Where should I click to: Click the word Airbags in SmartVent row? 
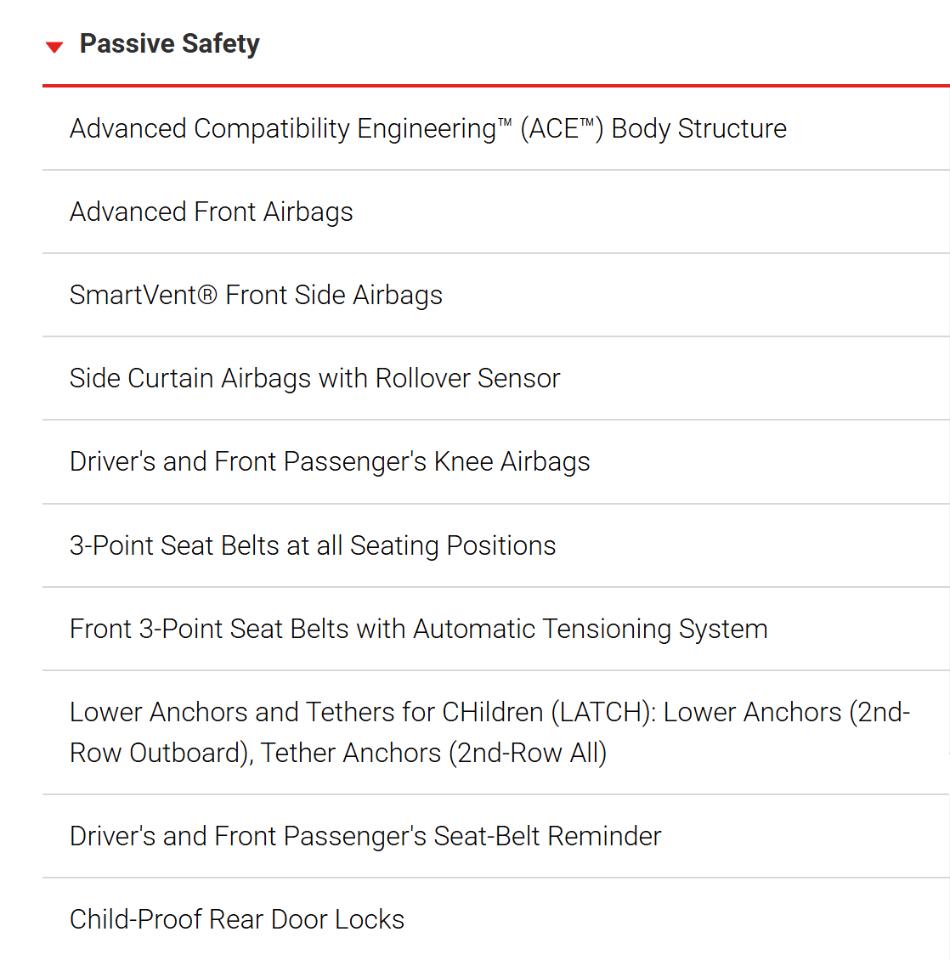[398, 296]
